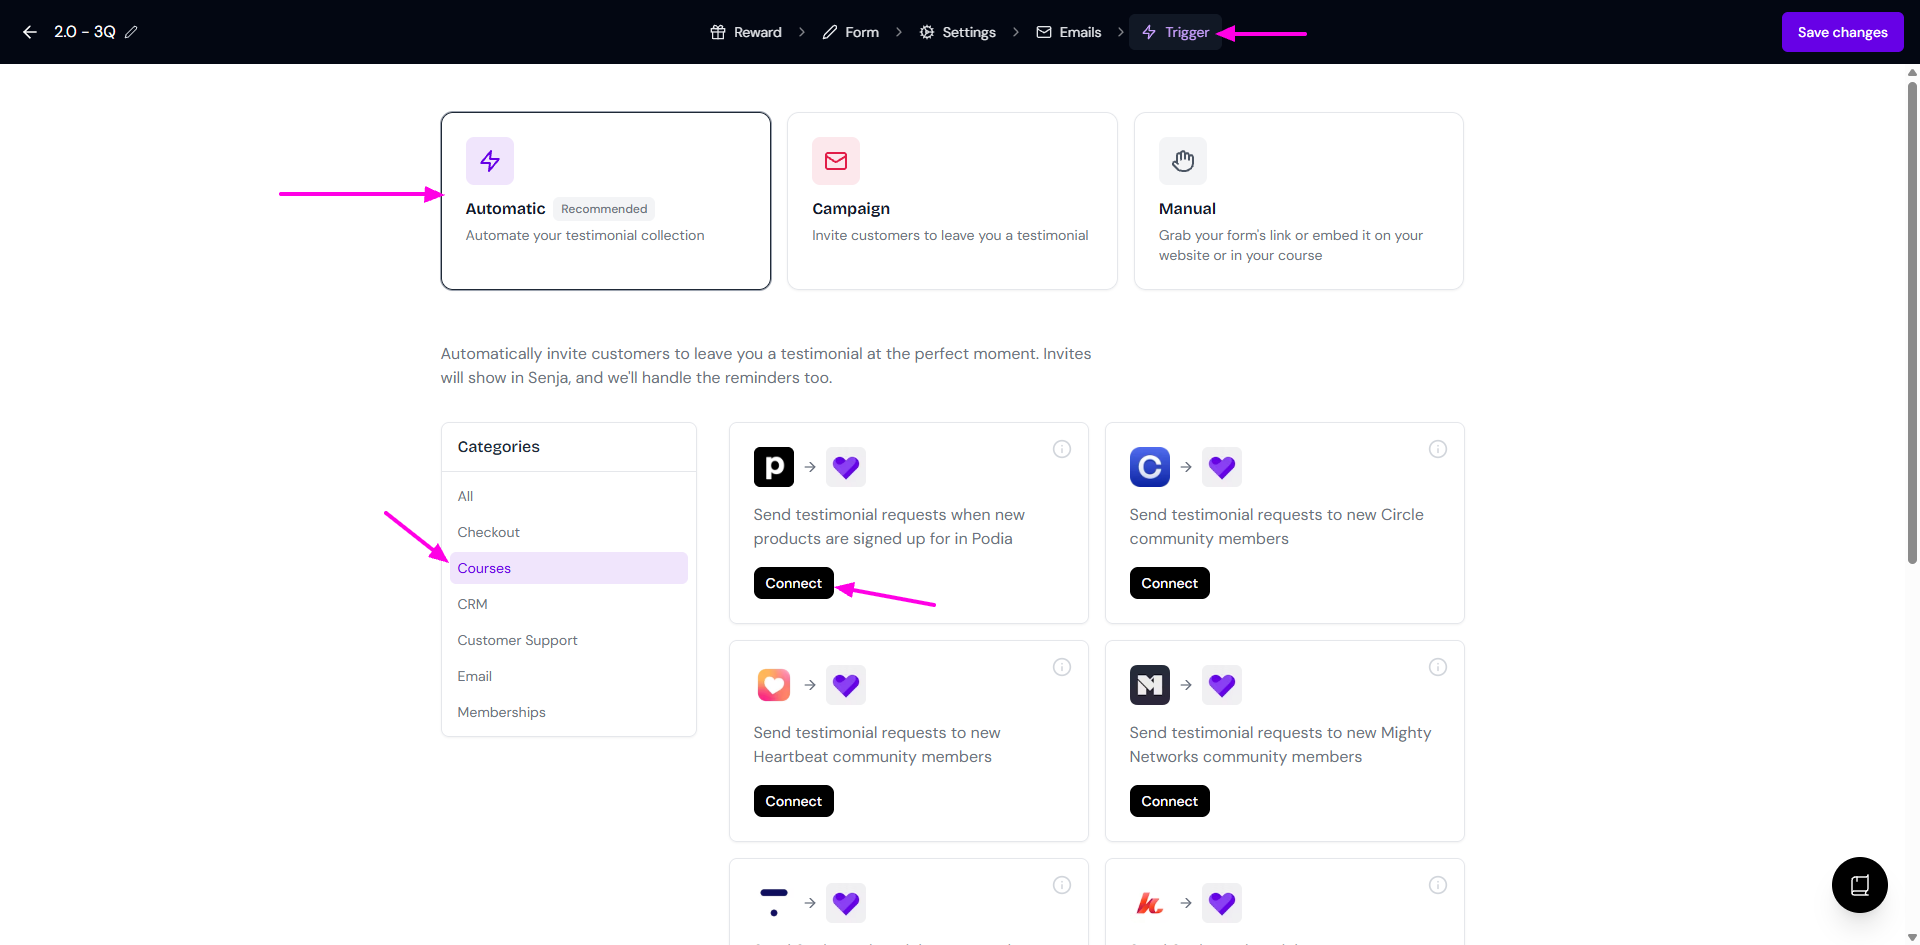
Task: Open info icon on the Circle card
Action: [1437, 449]
